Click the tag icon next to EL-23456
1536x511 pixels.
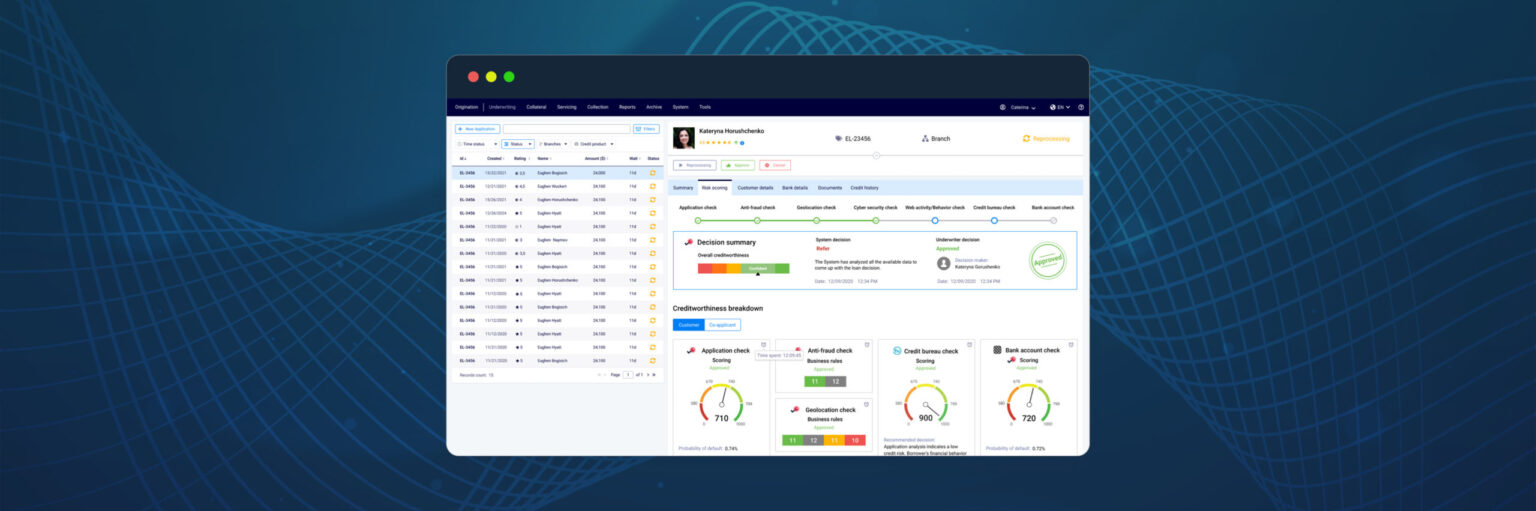coord(838,139)
